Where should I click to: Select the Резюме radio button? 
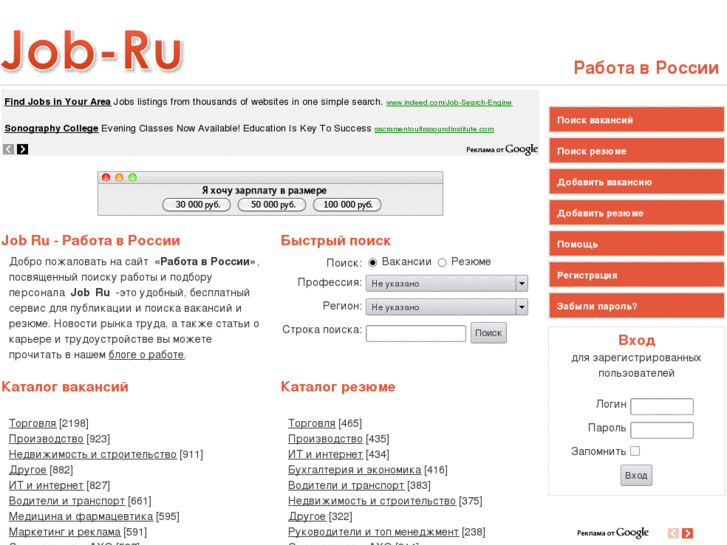point(442,263)
